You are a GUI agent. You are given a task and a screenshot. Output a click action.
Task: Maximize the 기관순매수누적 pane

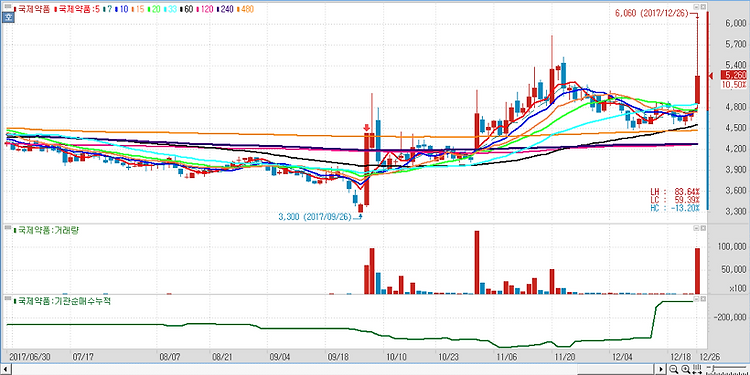pyautogui.click(x=703, y=298)
